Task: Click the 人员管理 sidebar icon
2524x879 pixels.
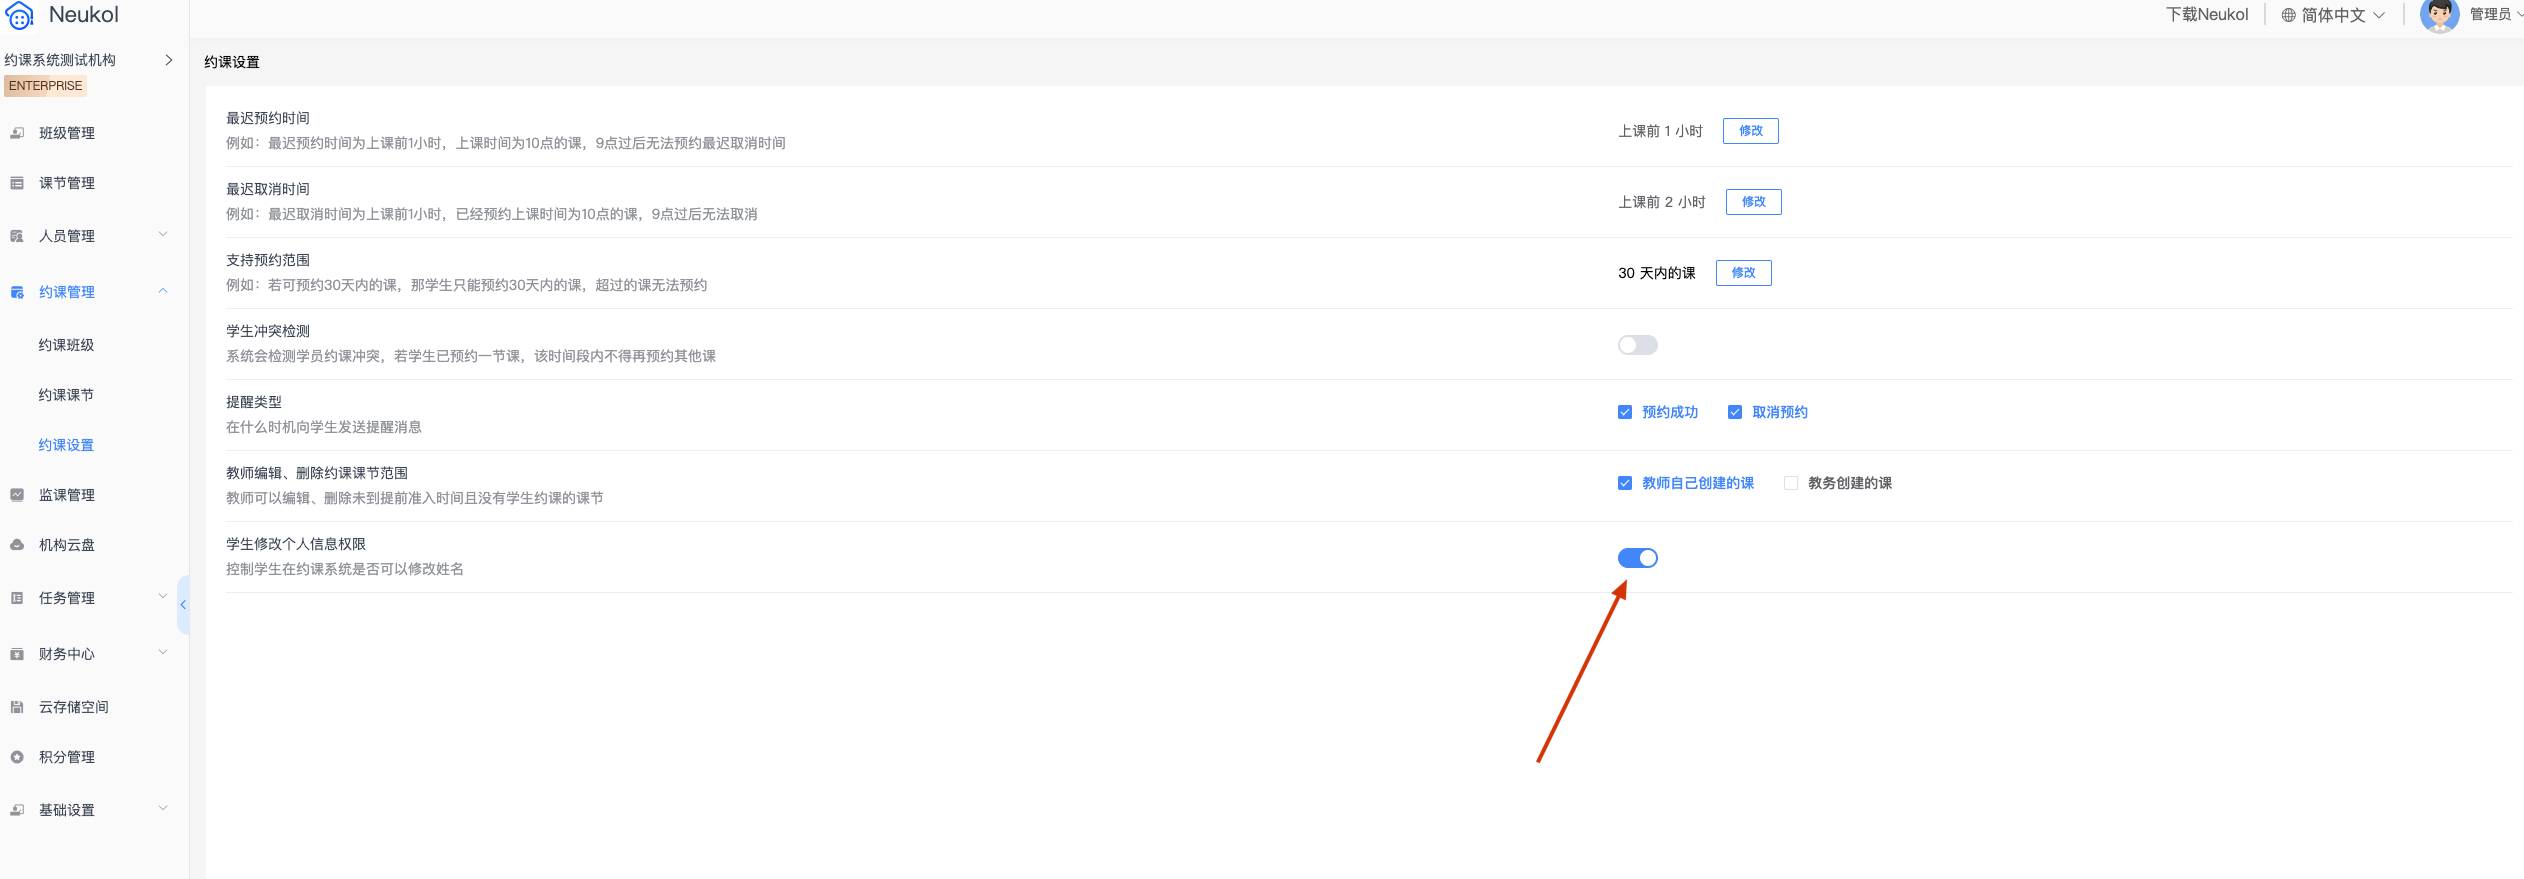Action: 17,236
